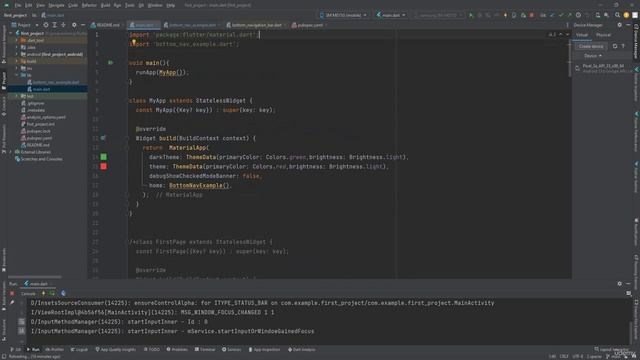The width and height of the screenshot is (640, 360).
Task: Hide the Device Manager panel
Action: 628,25
